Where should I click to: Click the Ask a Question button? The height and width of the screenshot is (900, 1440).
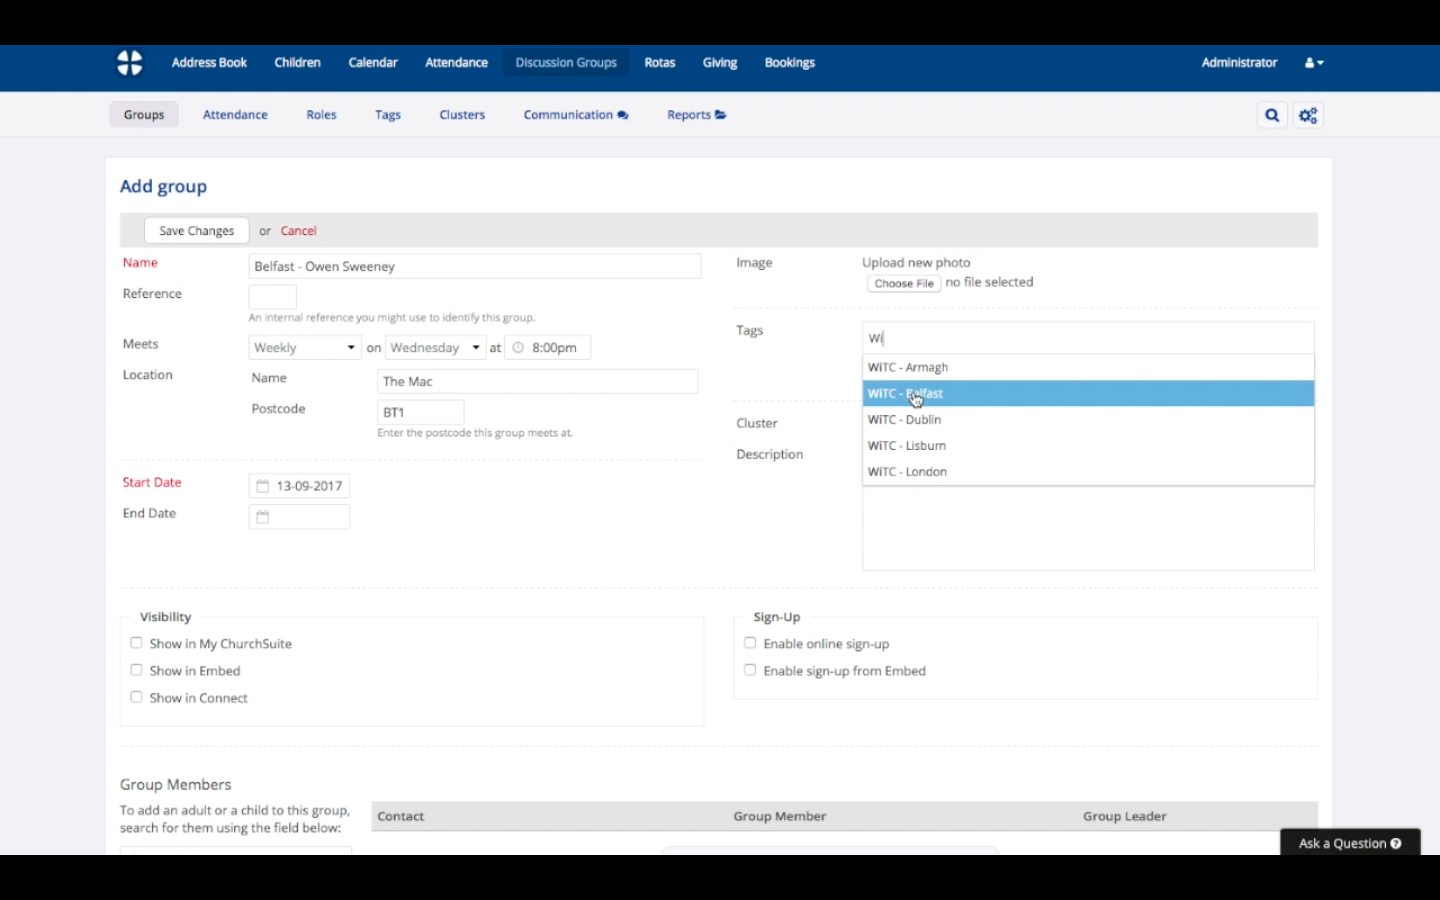tap(1350, 844)
